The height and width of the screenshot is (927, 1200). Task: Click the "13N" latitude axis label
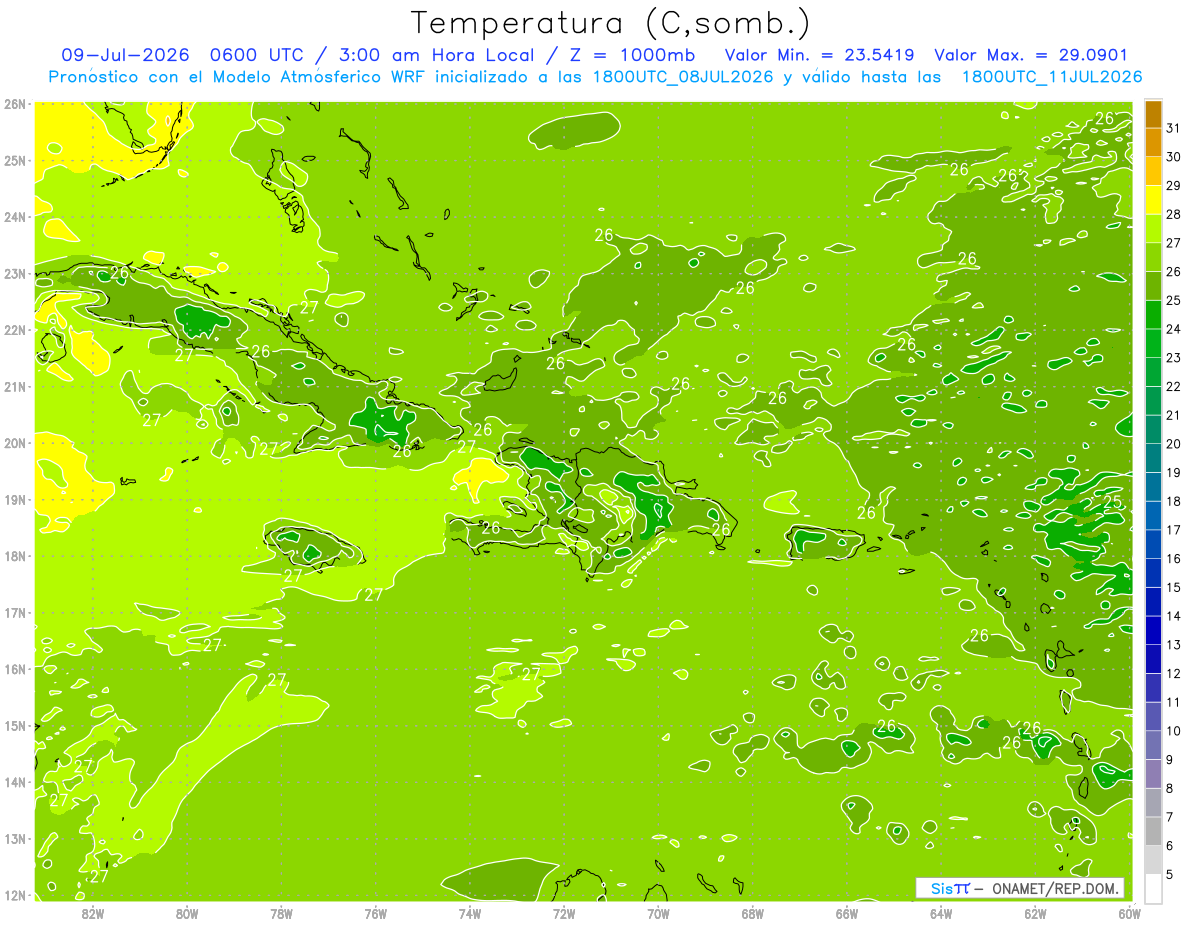coord(15,838)
